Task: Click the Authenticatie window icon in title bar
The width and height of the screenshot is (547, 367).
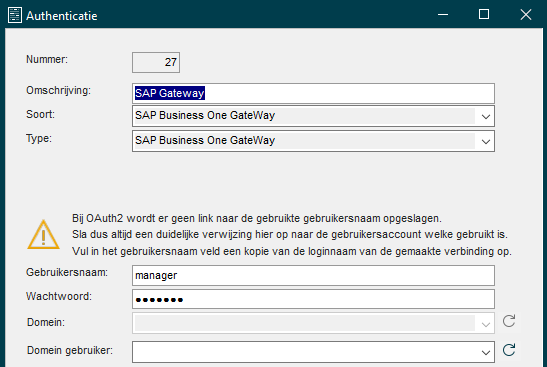Action: [x=15, y=15]
